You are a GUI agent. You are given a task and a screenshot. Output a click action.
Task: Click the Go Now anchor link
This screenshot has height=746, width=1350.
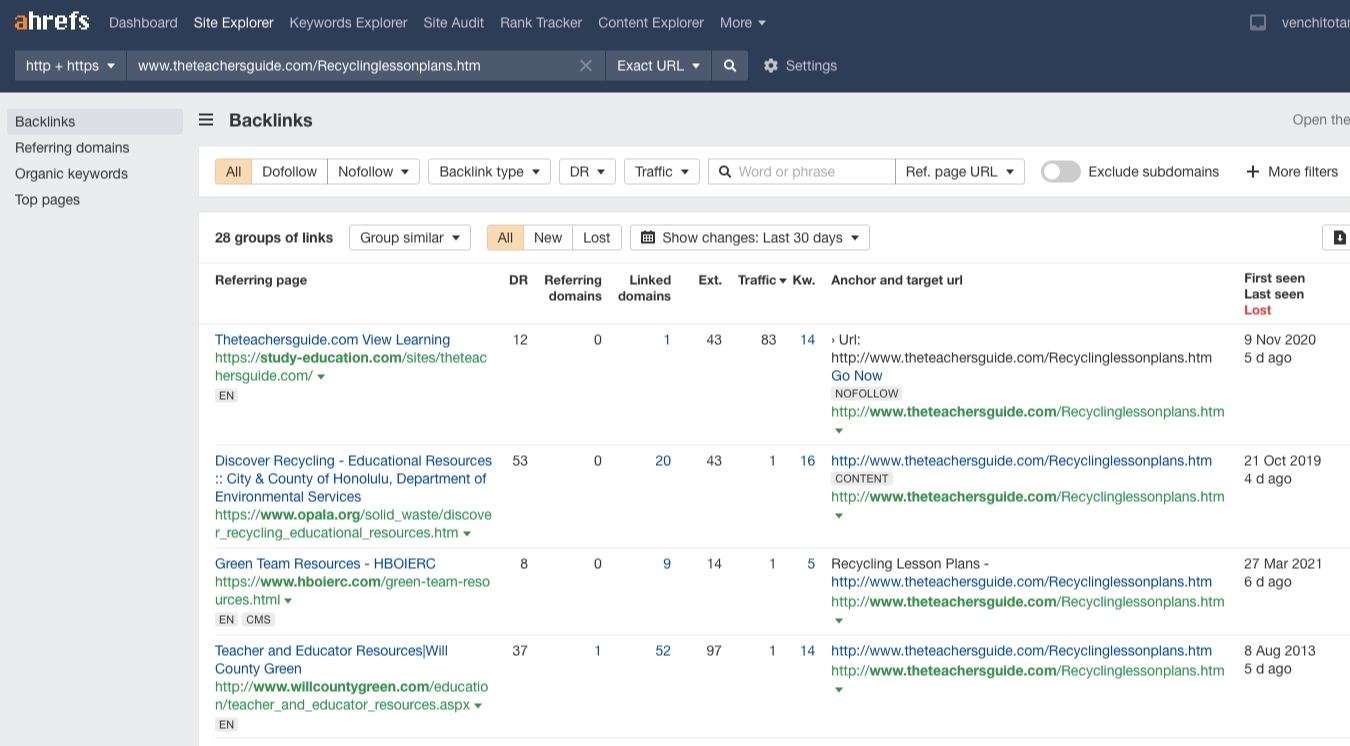tap(856, 376)
